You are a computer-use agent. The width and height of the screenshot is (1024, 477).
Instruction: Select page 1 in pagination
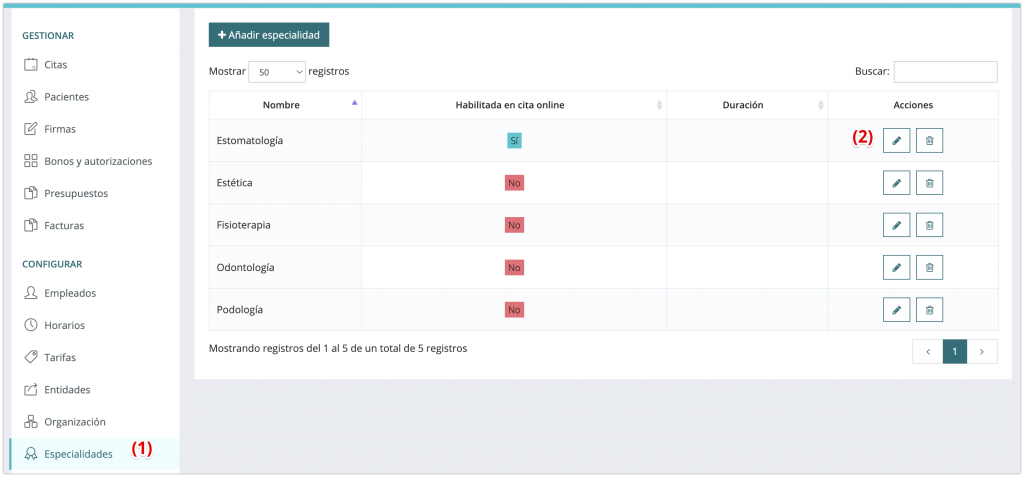click(955, 351)
